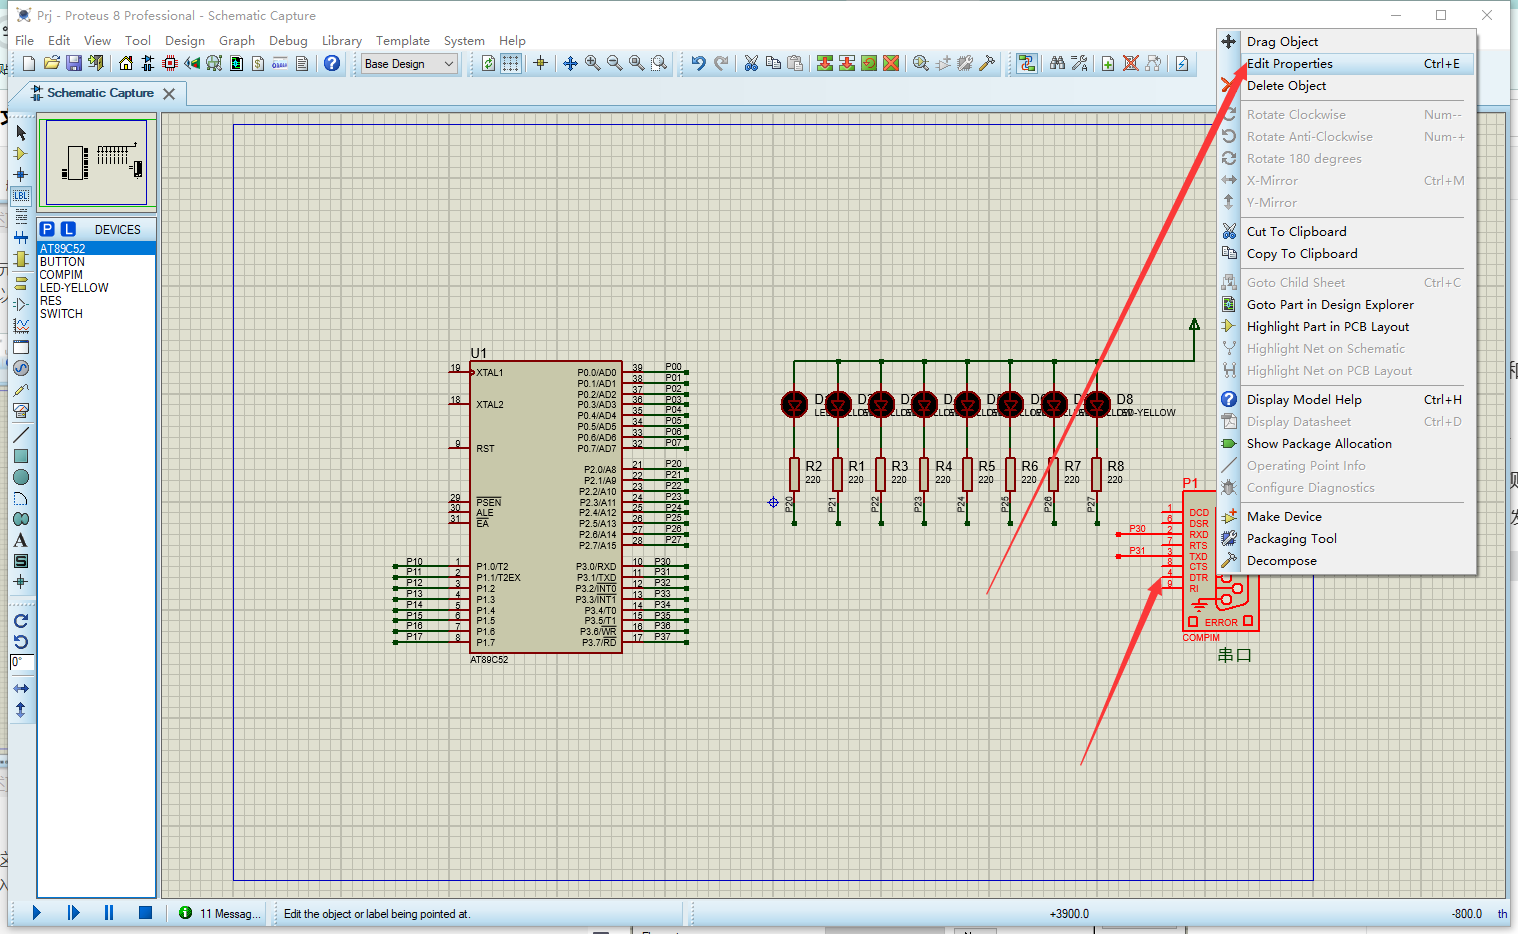The image size is (1518, 934).
Task: Choose Packaging Tool in the context menu
Action: (x=1346, y=539)
